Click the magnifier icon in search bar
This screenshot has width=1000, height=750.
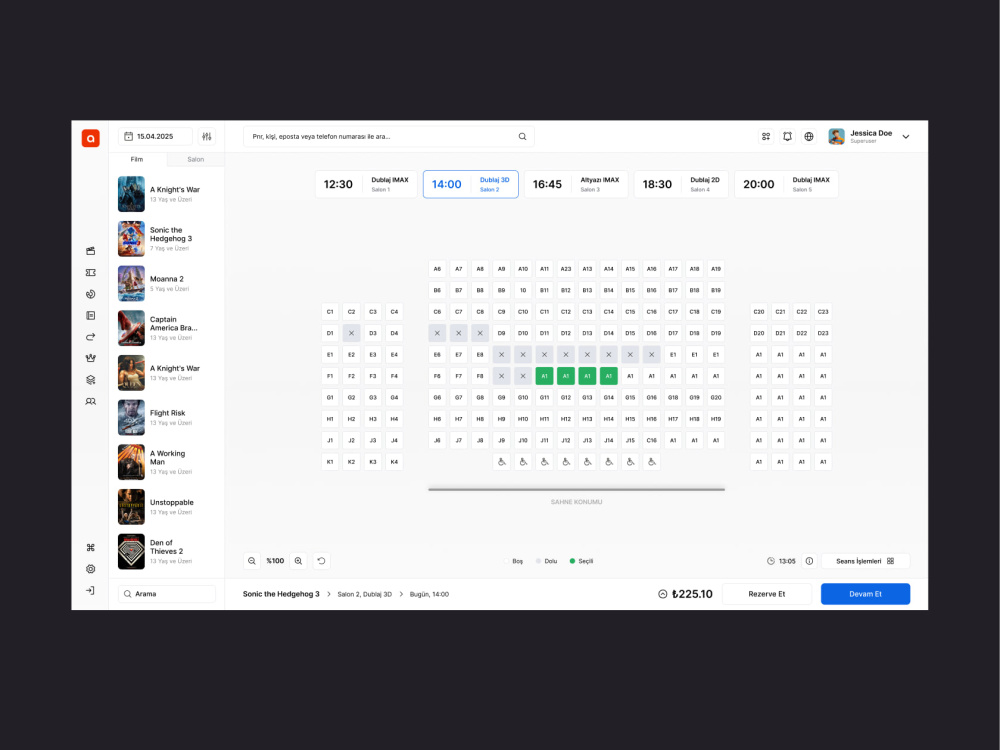pyautogui.click(x=522, y=136)
